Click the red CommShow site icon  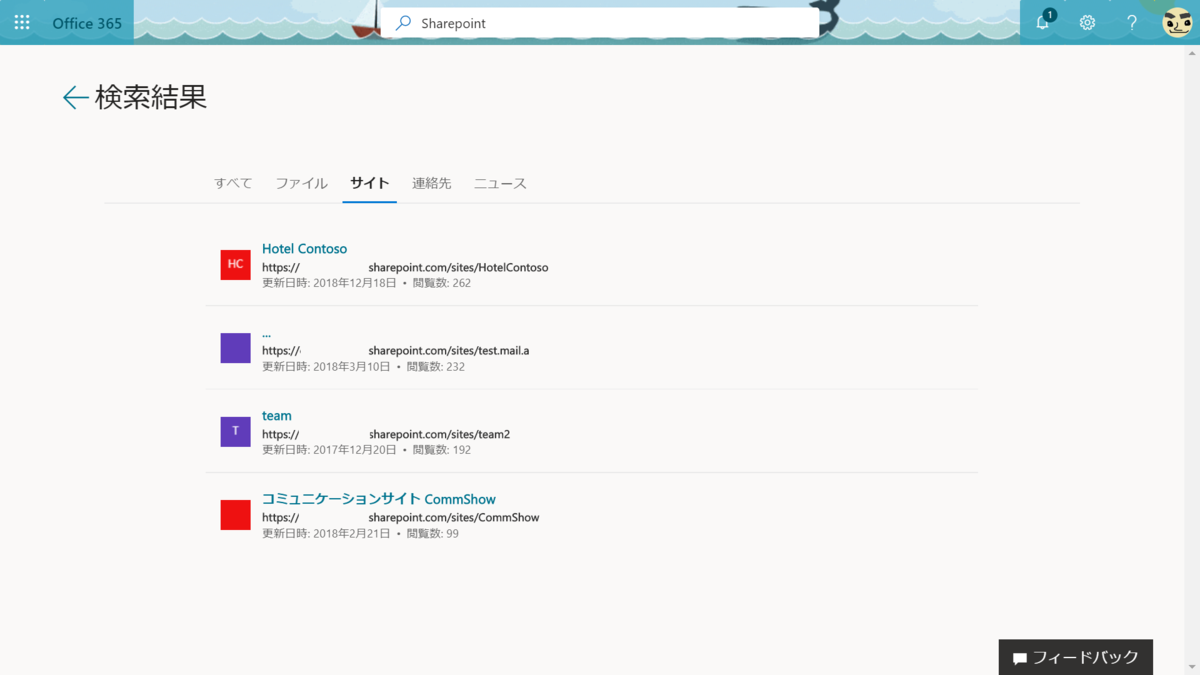235,515
